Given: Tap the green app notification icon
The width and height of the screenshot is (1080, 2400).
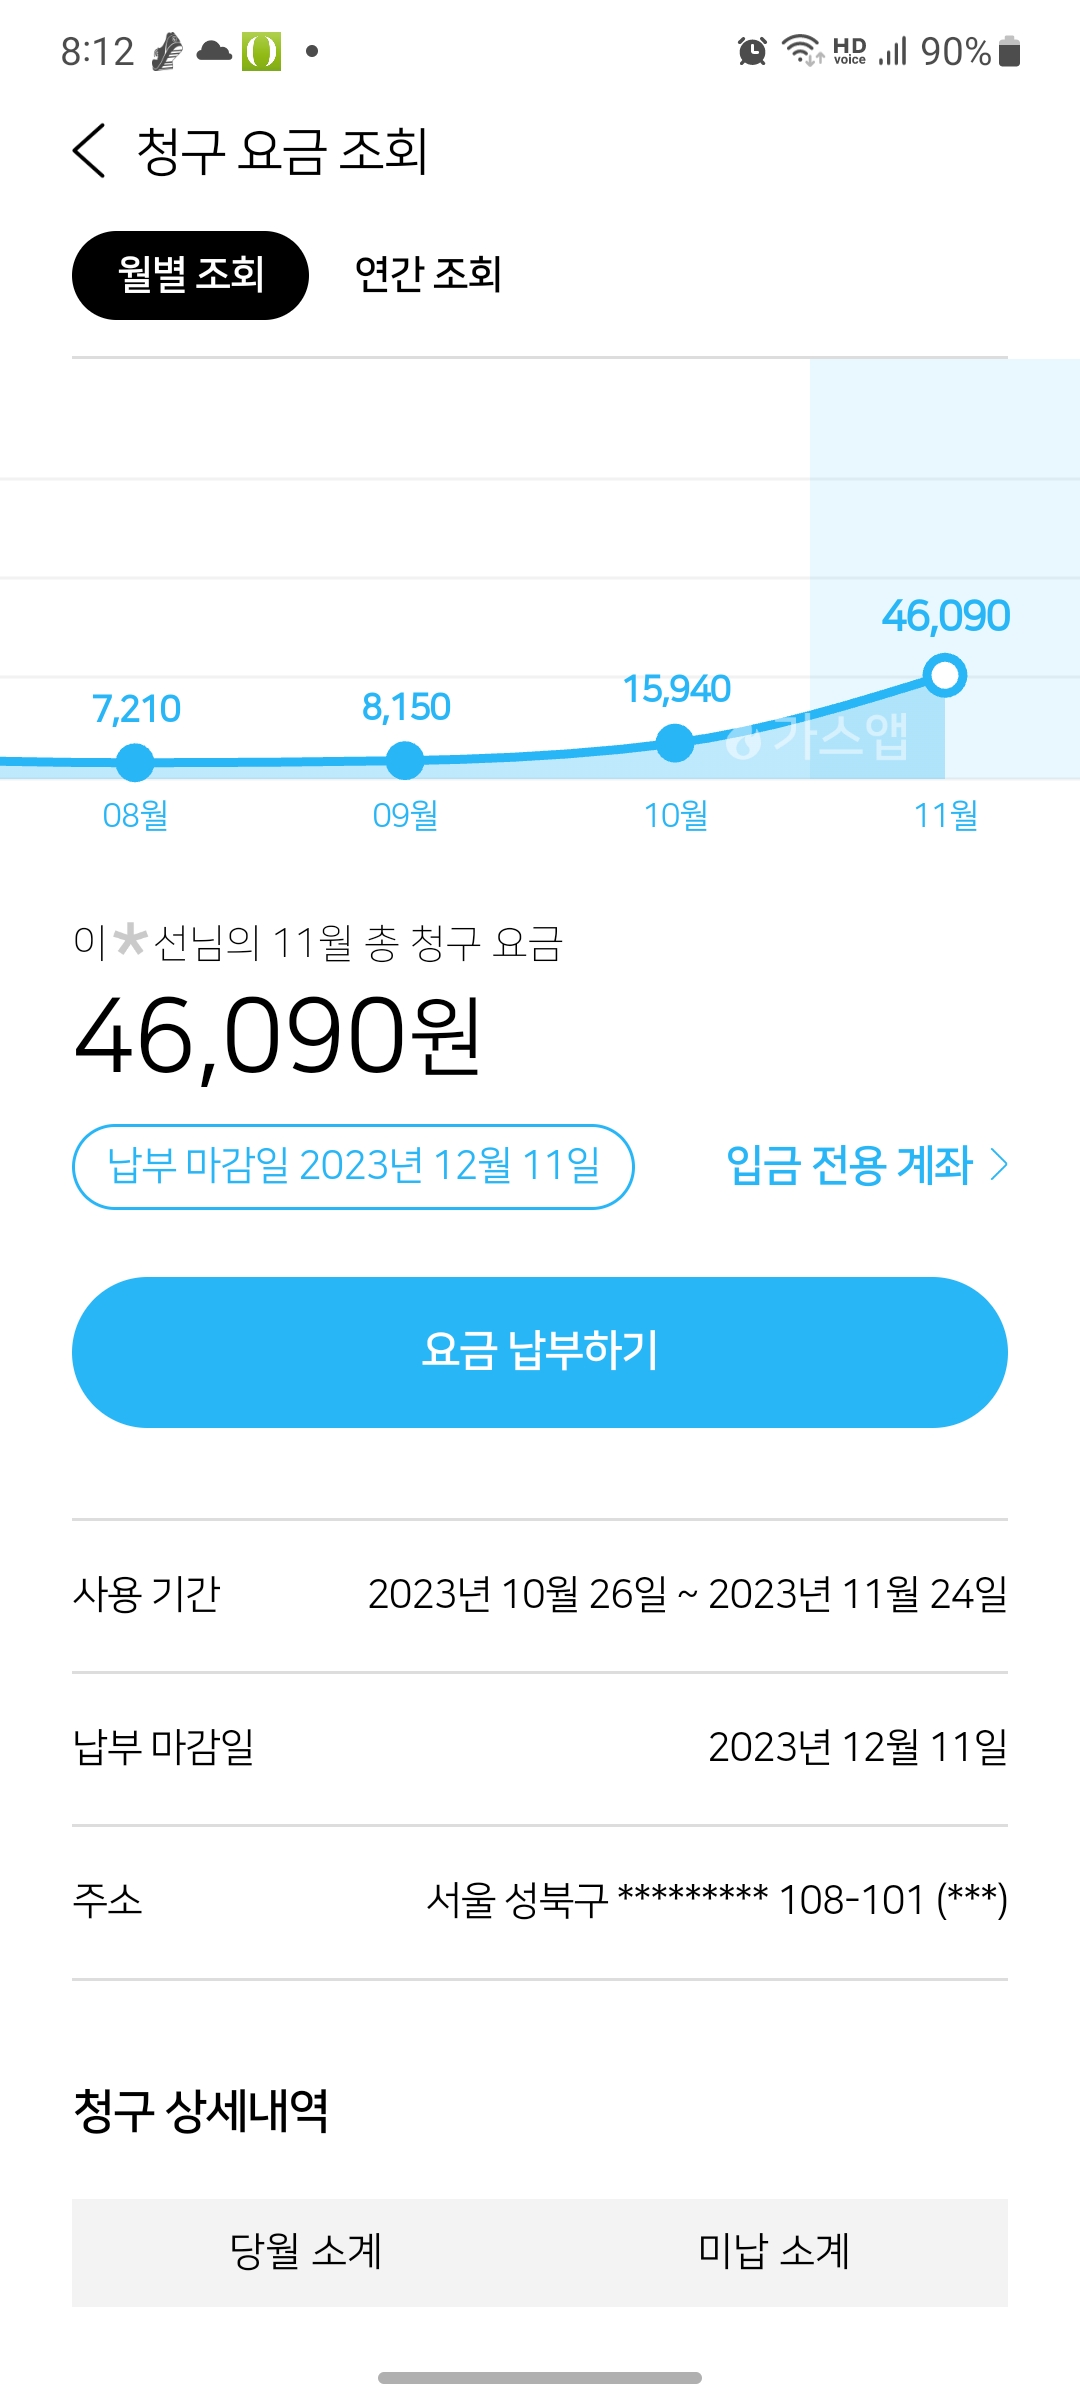Looking at the screenshot, I should 261,51.
